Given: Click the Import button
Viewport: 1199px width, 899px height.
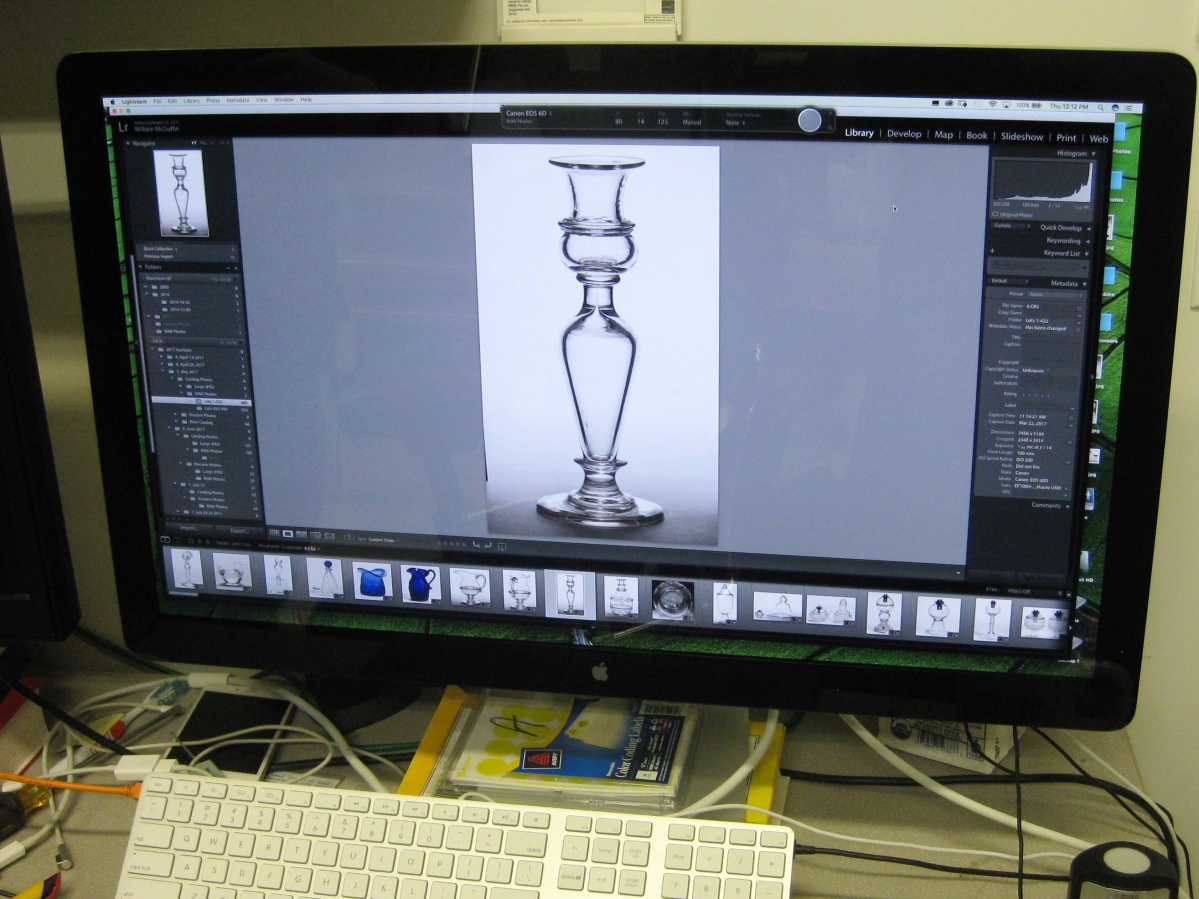Looking at the screenshot, I should click(x=188, y=528).
